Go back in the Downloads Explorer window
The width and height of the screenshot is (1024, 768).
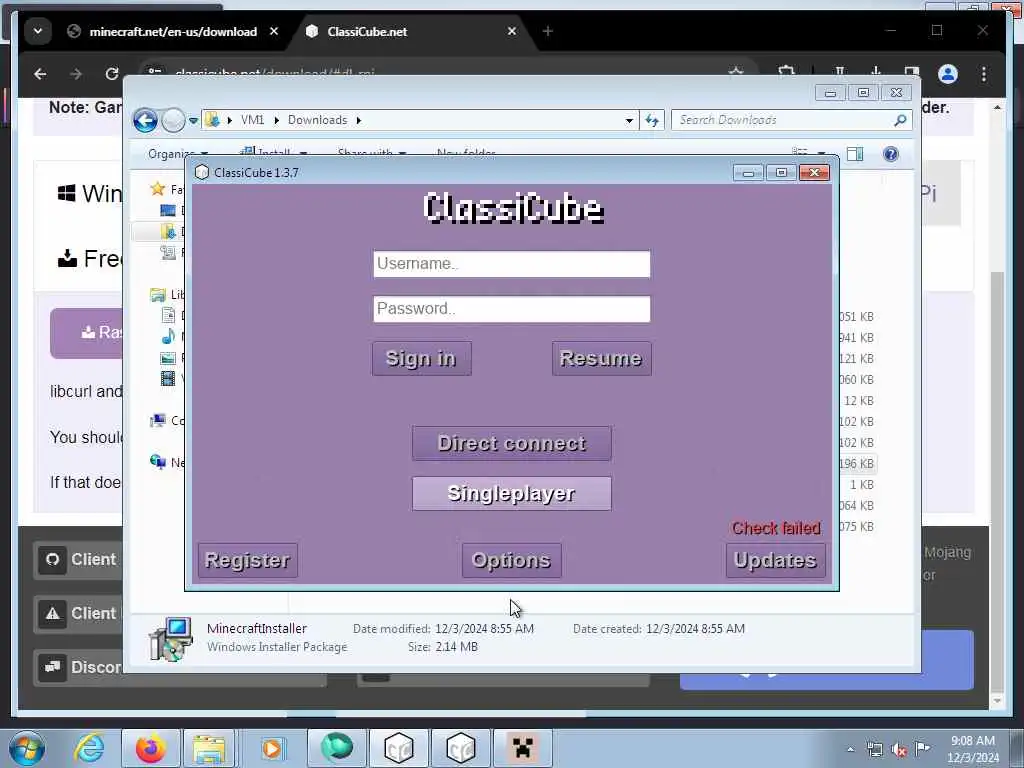145,120
